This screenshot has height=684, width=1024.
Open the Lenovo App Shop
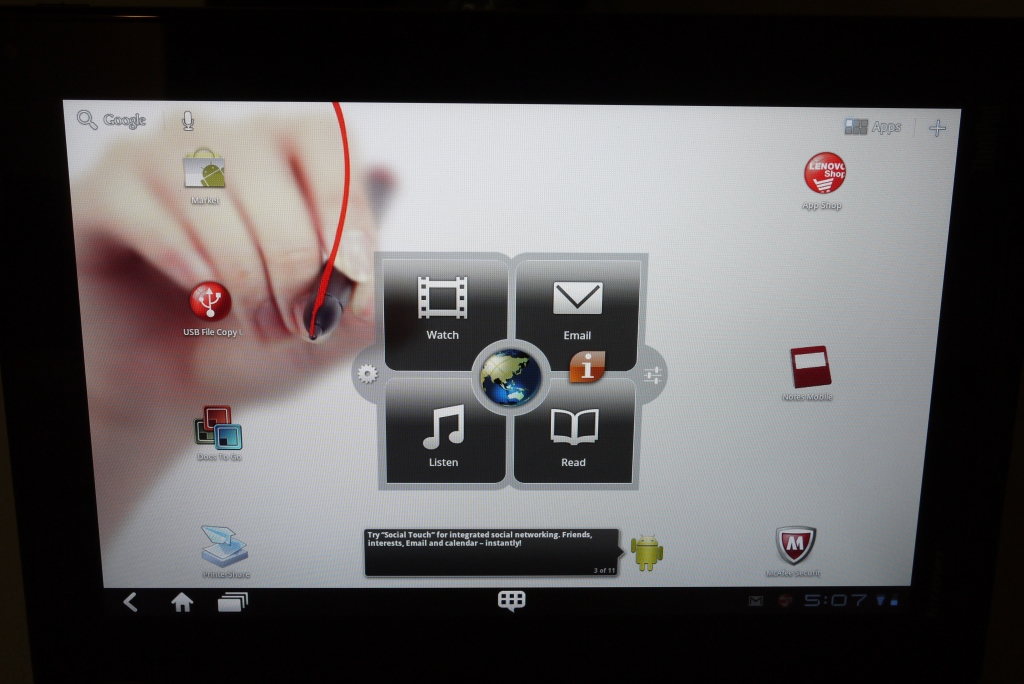824,174
